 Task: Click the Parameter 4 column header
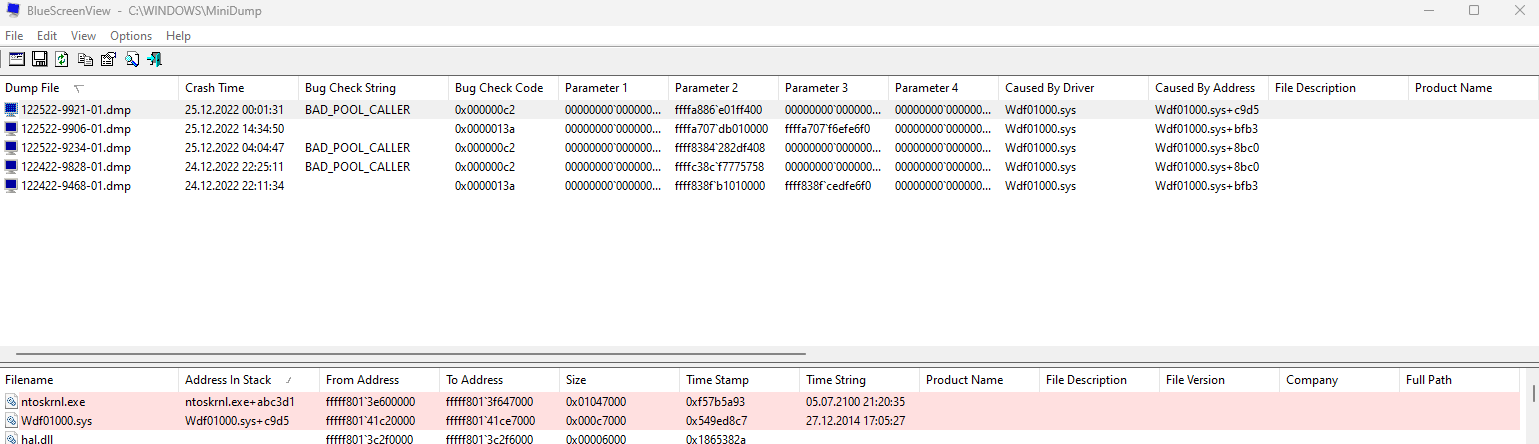coord(944,88)
